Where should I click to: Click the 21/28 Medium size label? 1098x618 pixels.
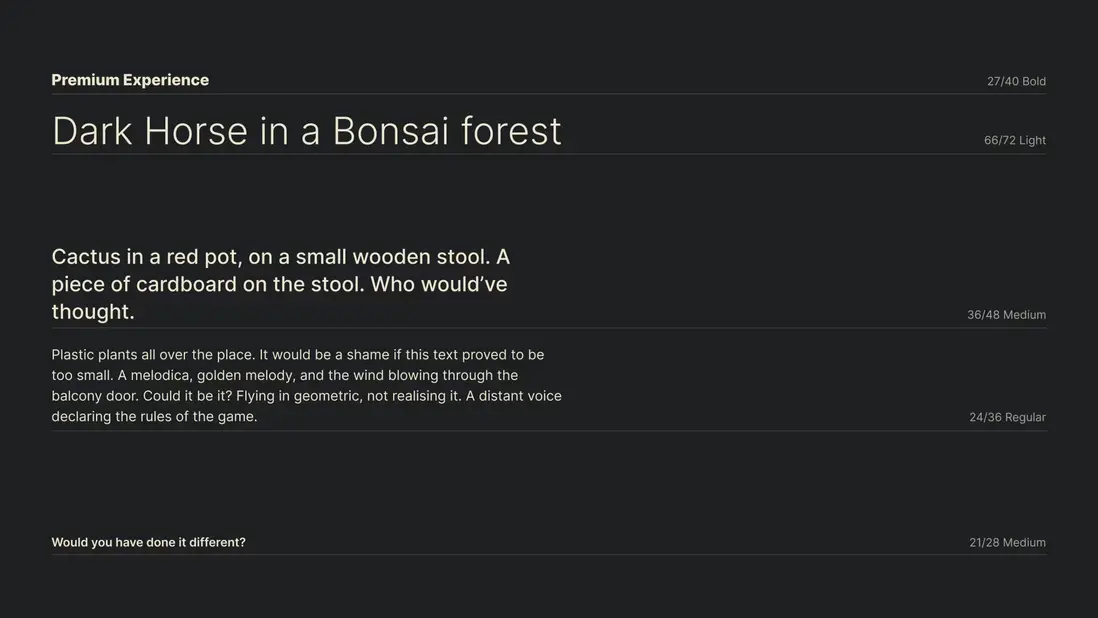1007,543
